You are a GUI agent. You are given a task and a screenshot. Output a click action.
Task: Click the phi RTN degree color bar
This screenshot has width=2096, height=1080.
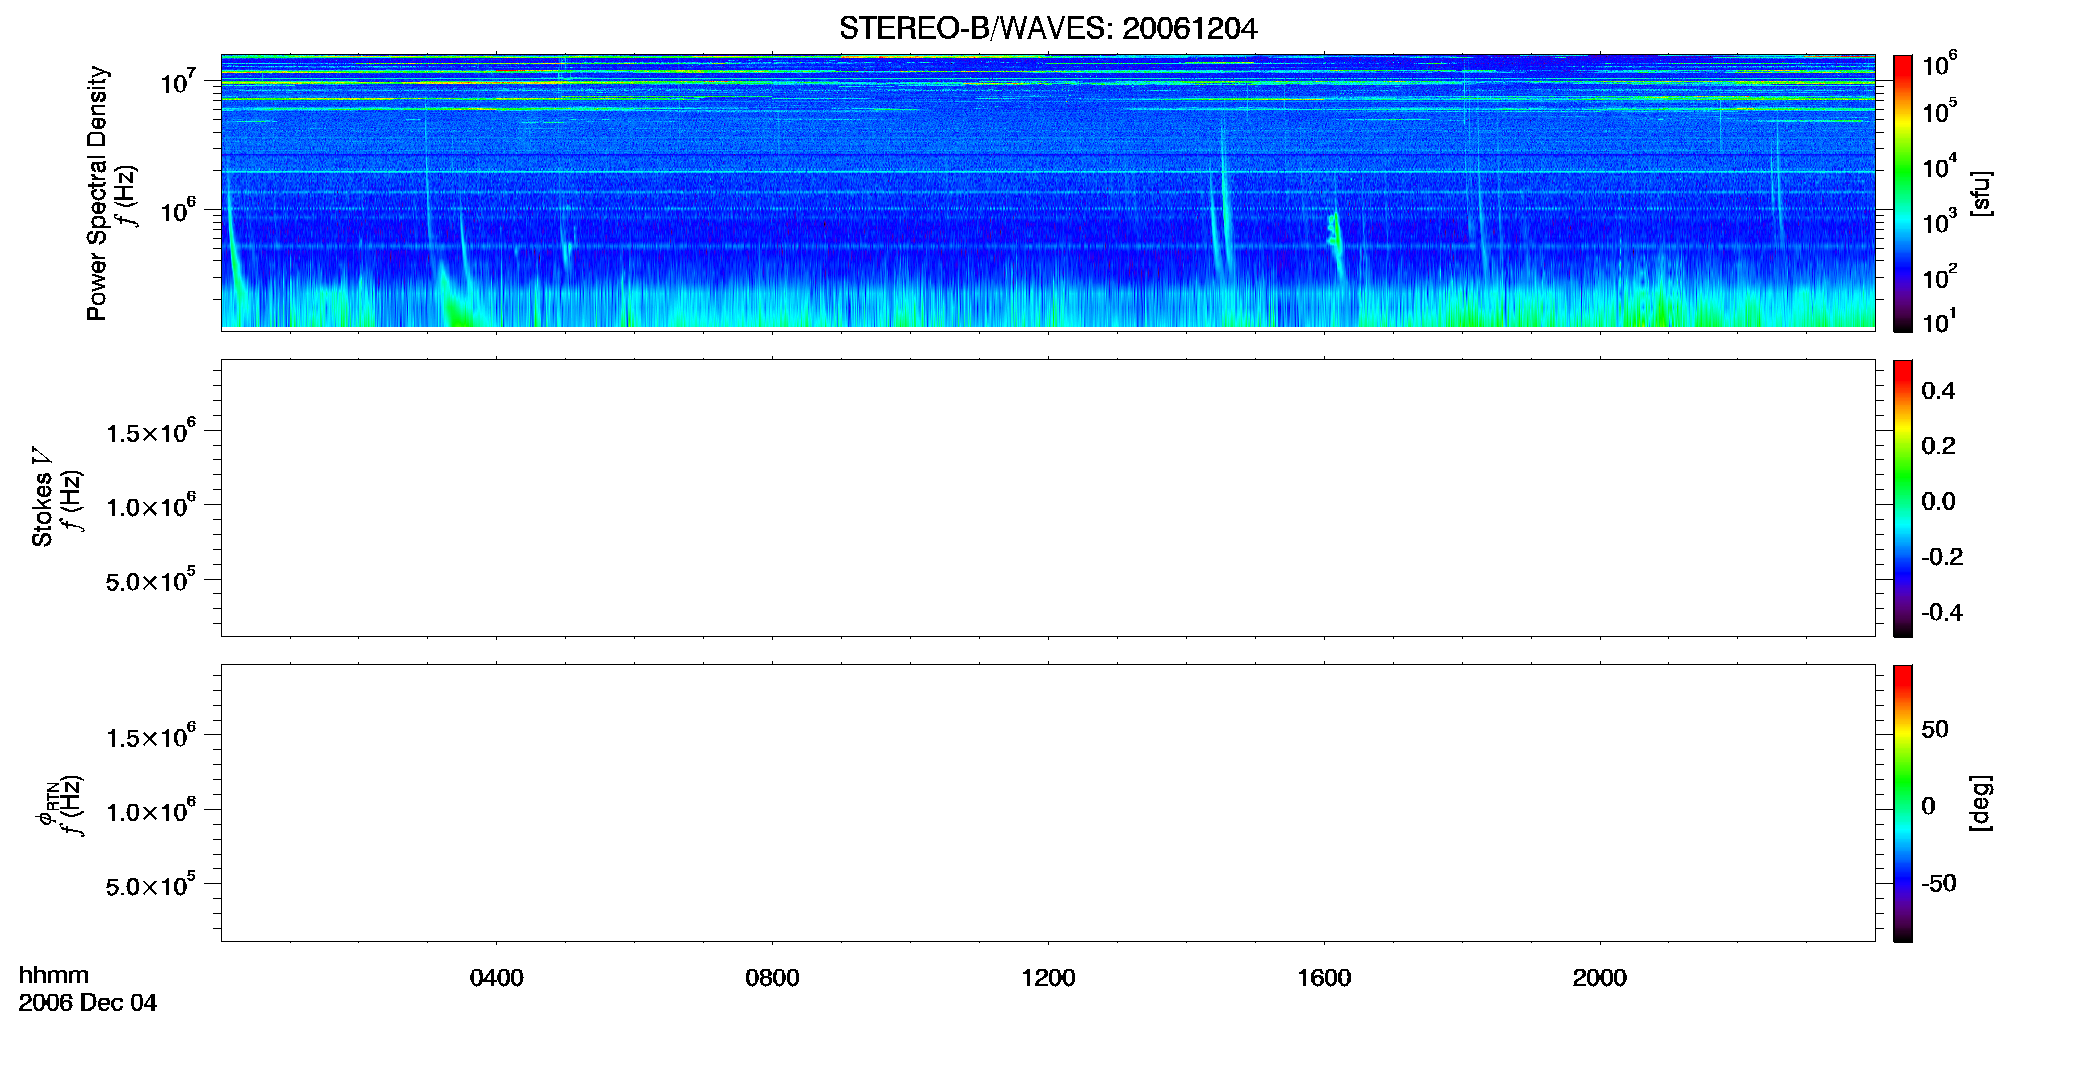[1903, 803]
